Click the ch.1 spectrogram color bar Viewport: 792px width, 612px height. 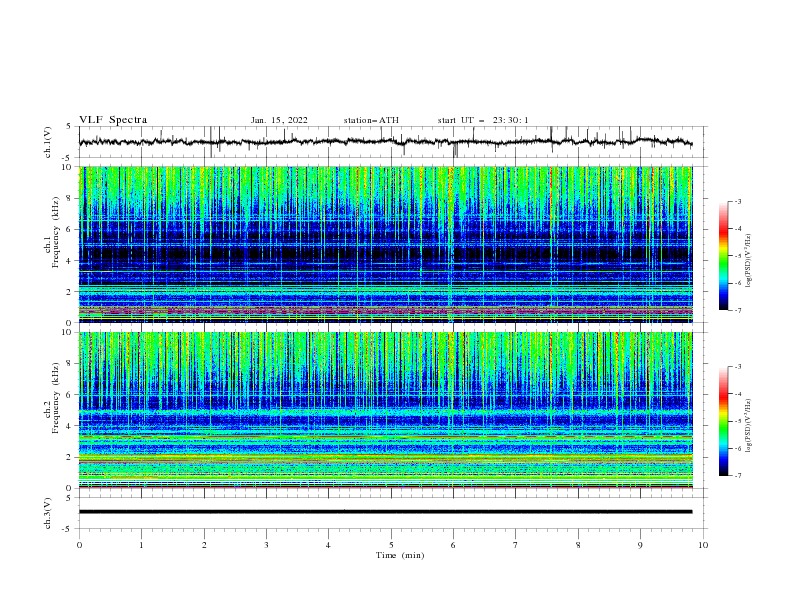[x=723, y=255]
